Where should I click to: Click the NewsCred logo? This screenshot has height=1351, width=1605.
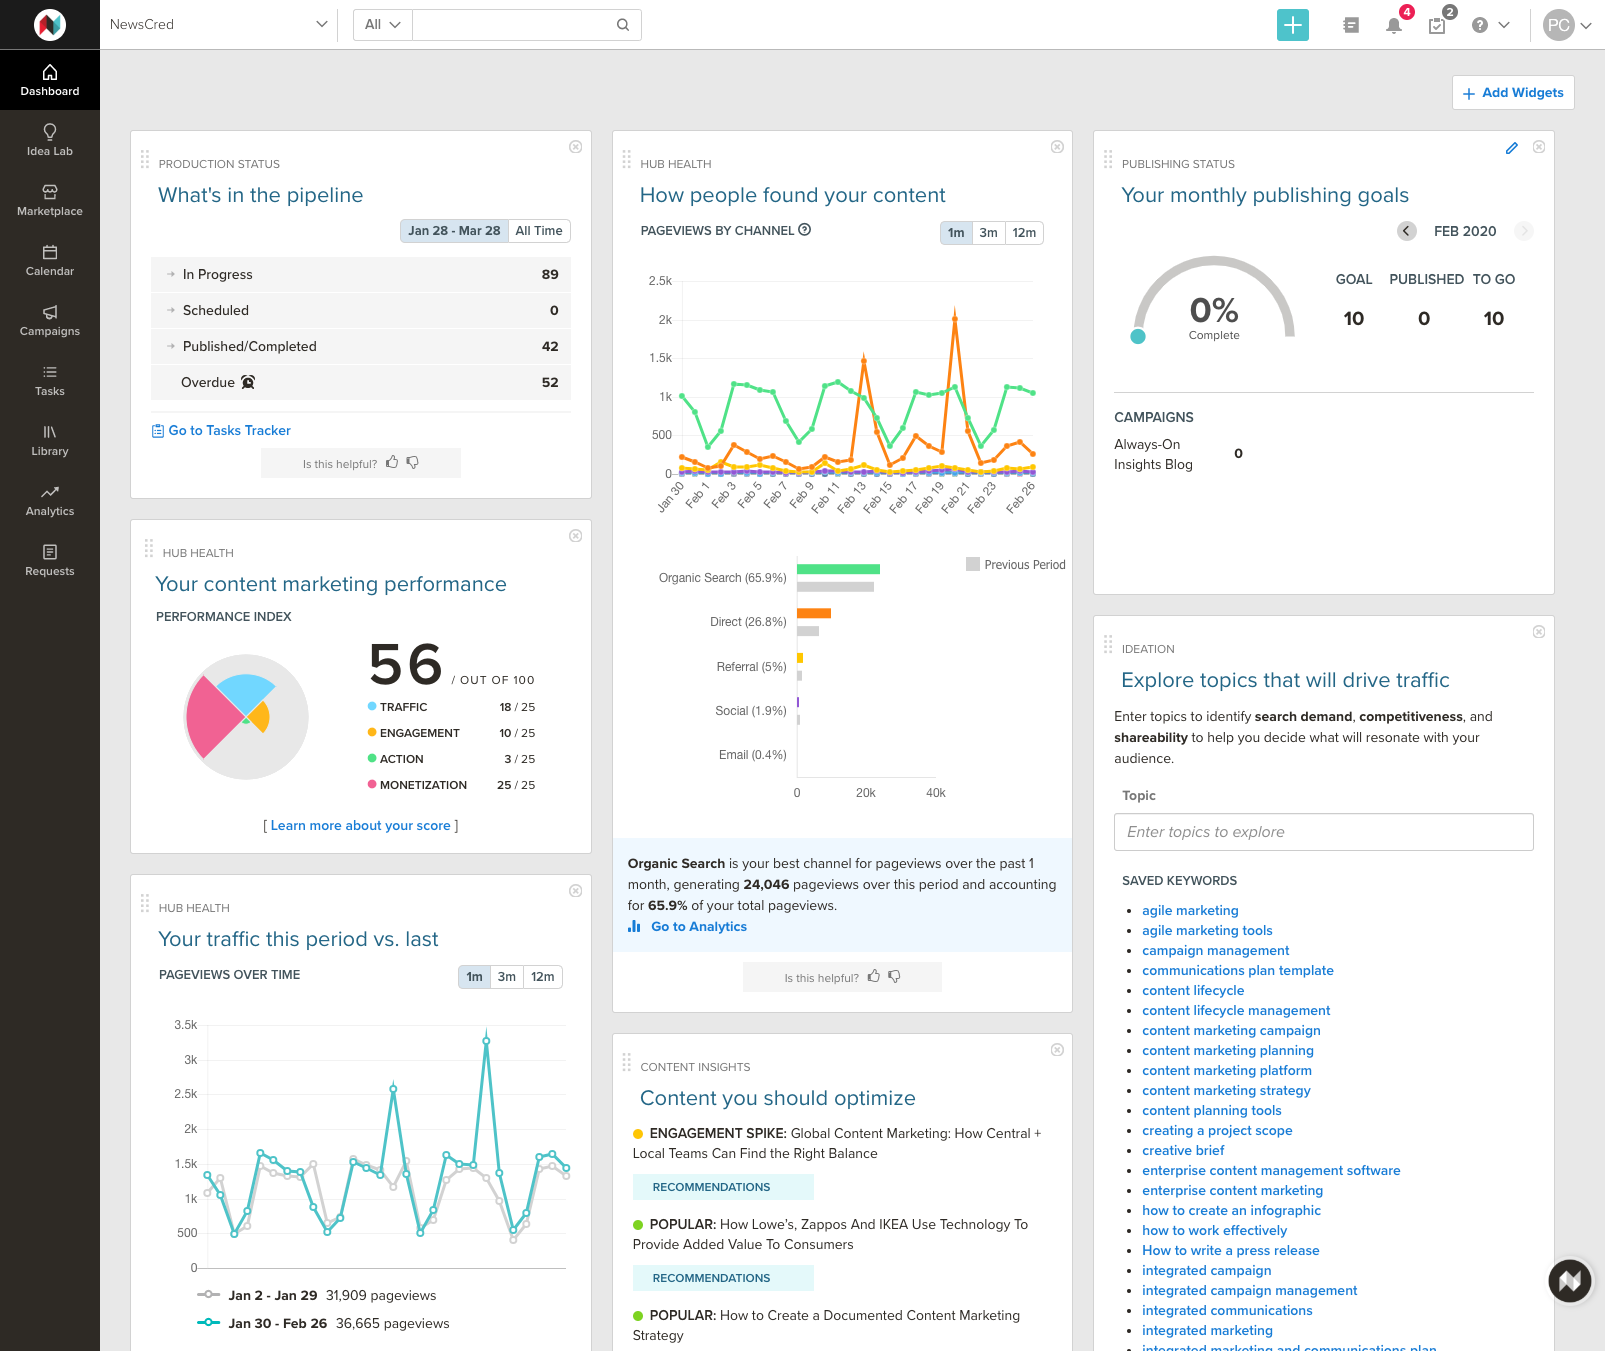coord(50,24)
